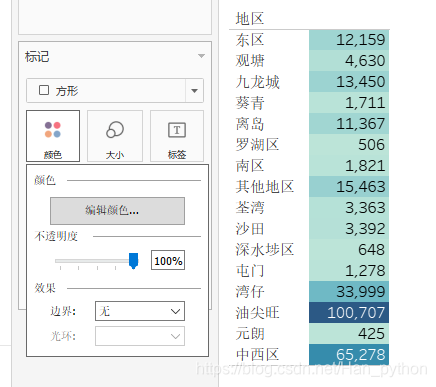Image resolution: width=436 pixels, height=387 pixels.
Task: Click the 3,363 cell
Action: tap(349, 208)
